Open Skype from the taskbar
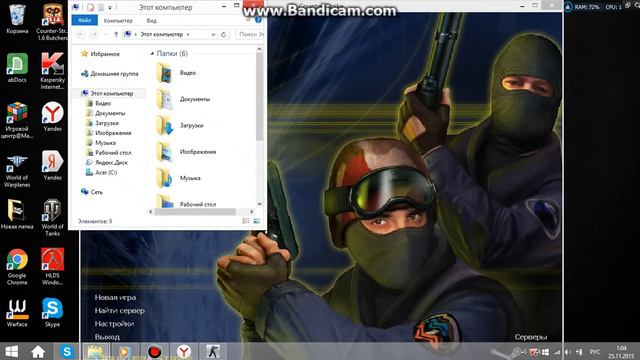Image resolution: width=640 pixels, height=360 pixels. point(67,351)
